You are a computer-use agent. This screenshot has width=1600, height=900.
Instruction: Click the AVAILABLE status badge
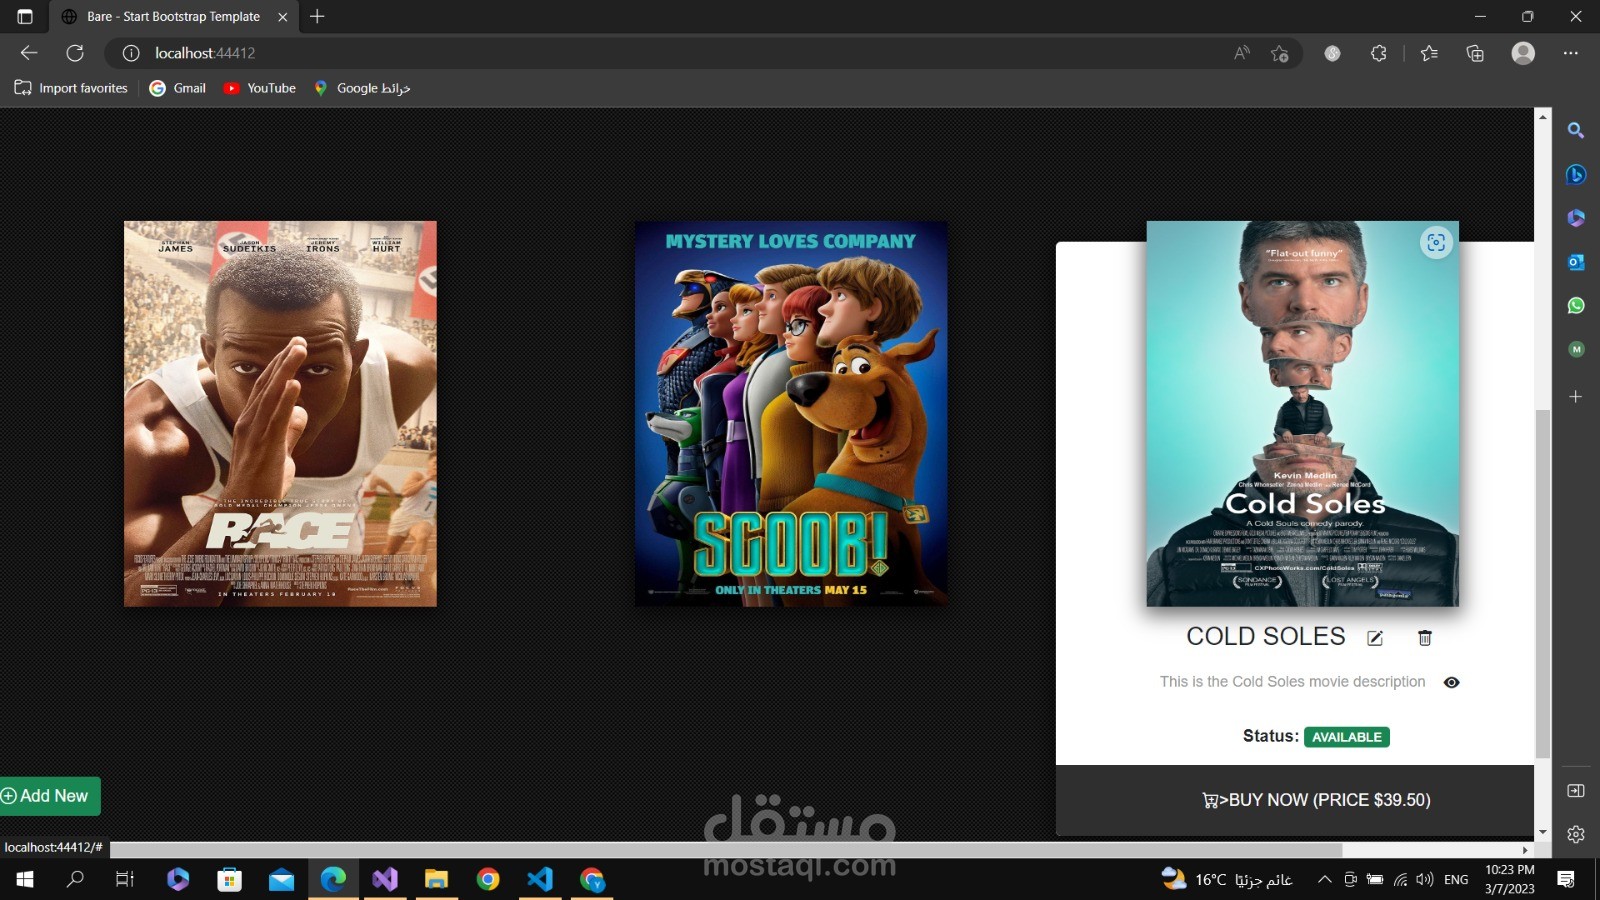[1347, 737]
